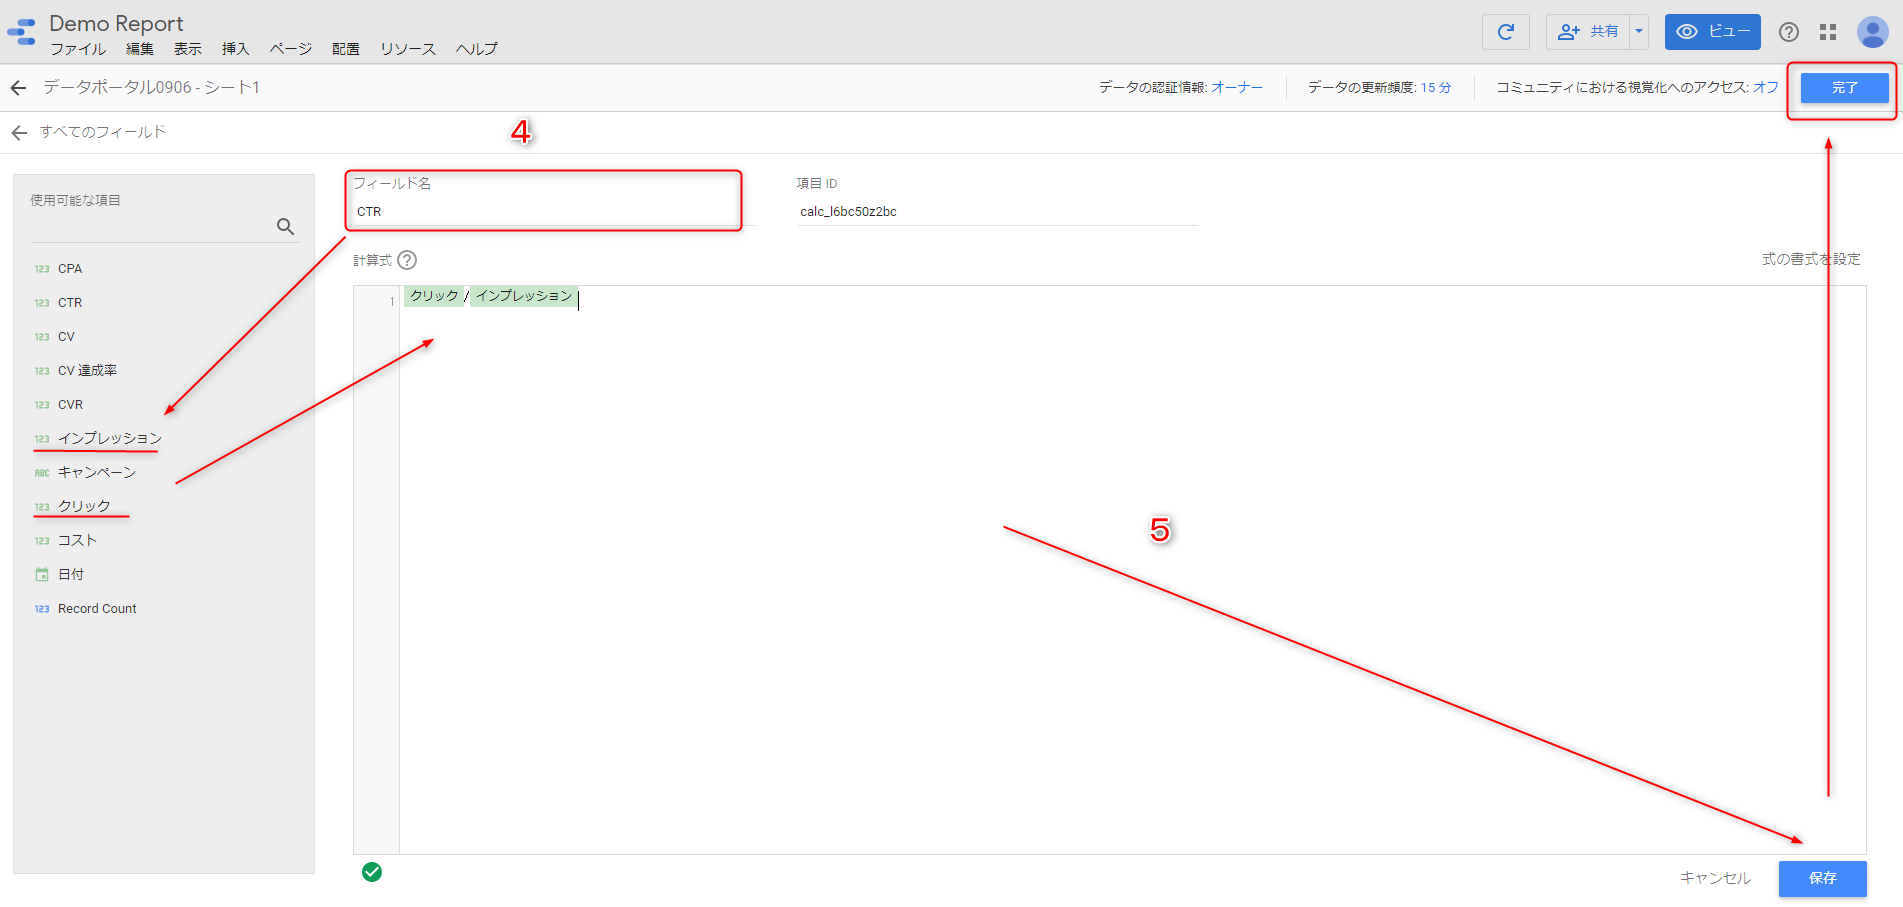Click the refresh data icon

click(1505, 32)
